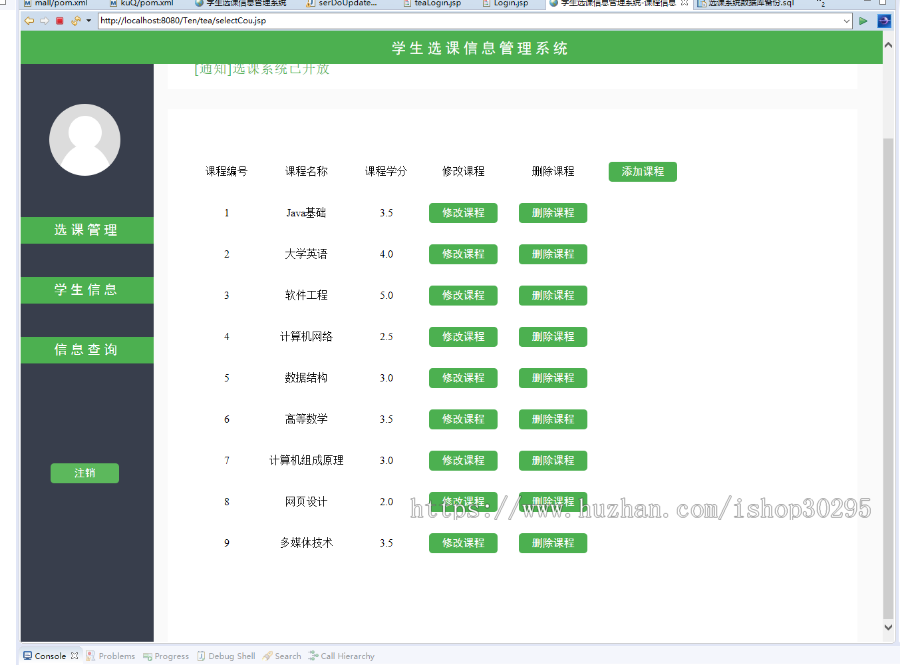Image resolution: width=900 pixels, height=665 pixels.
Task: Click the forward navigation arrow
Action: pyautogui.click(x=44, y=20)
